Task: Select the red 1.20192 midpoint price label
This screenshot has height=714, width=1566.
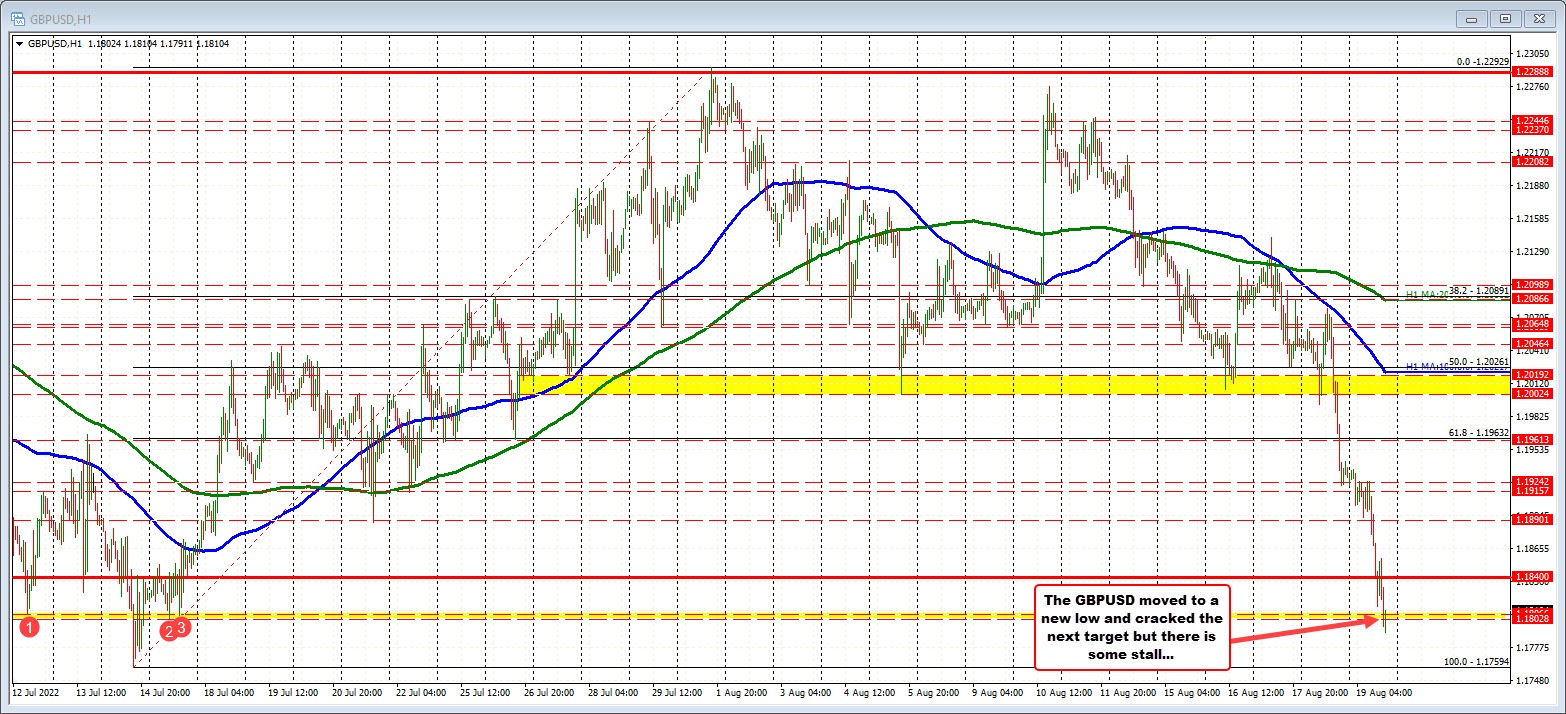Action: coord(1531,375)
